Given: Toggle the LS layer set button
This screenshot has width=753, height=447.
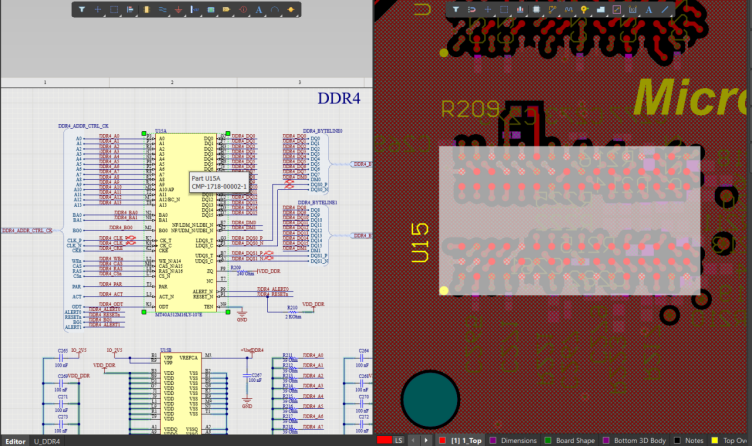Looking at the screenshot, I should [397, 440].
